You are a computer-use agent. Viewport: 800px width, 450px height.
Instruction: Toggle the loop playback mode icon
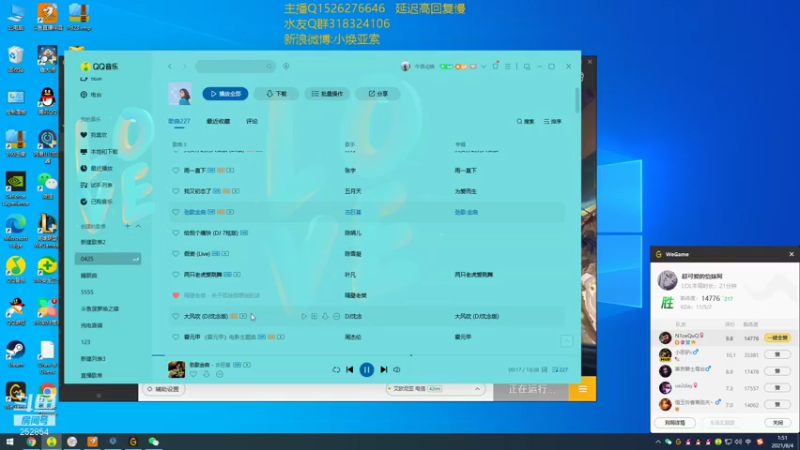336,369
